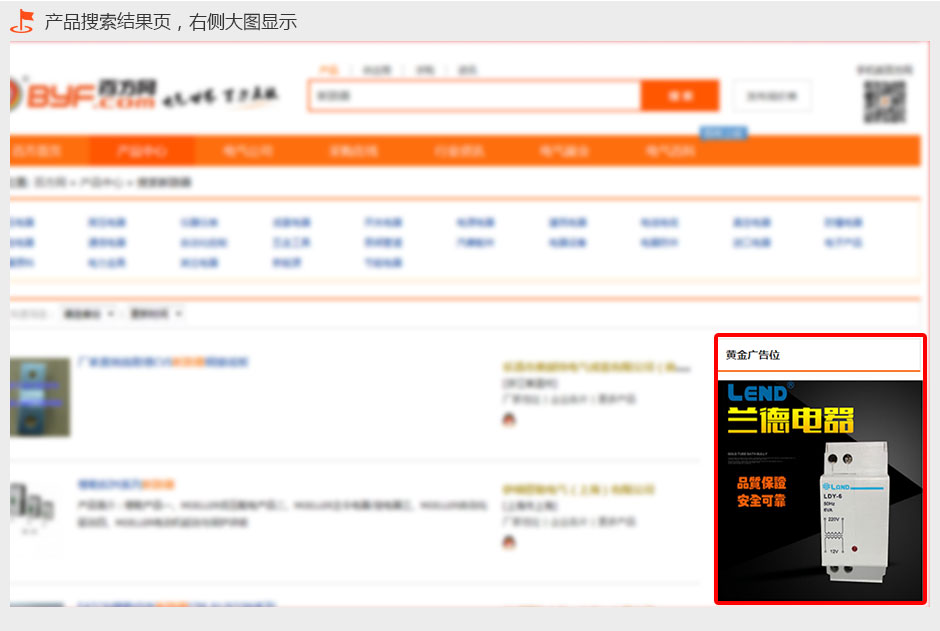This screenshot has height=631, width=940.
Task: Click the contact icon under the first result's company
Action: (x=509, y=420)
